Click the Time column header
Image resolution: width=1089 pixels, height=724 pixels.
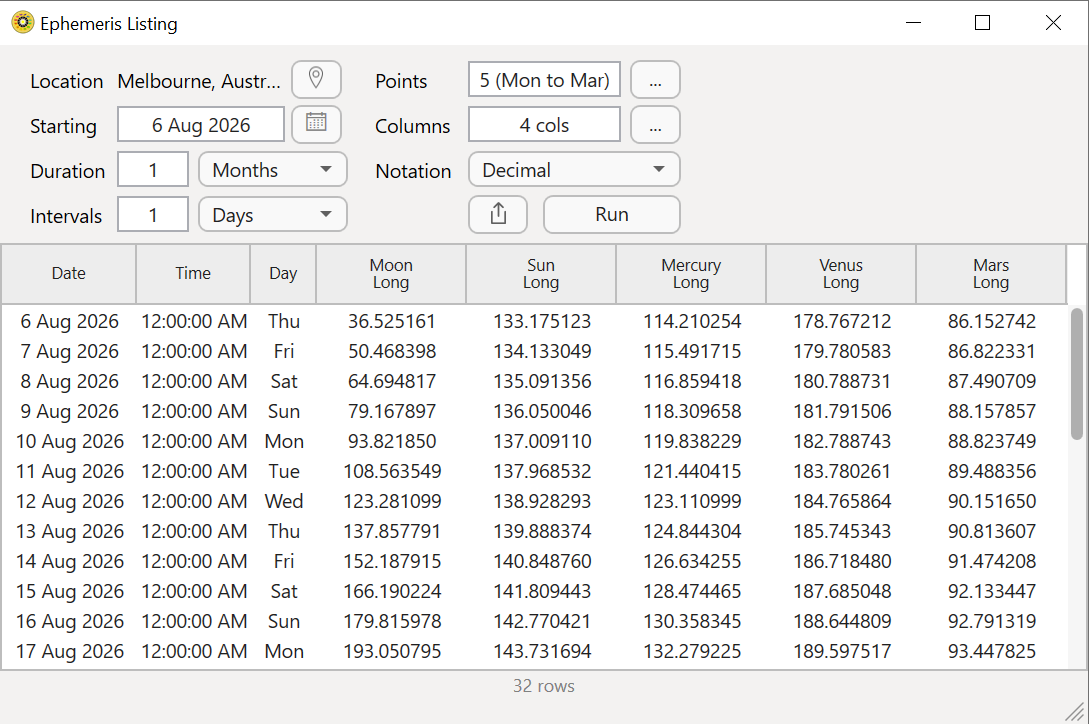pyautogui.click(x=193, y=274)
